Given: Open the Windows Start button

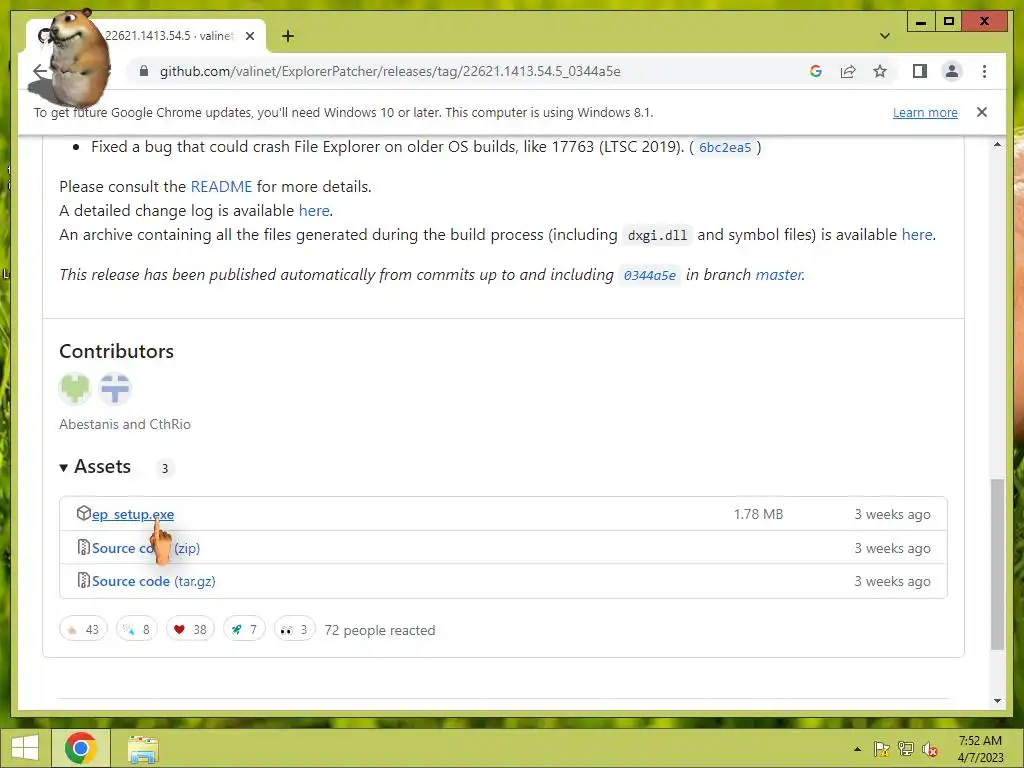Looking at the screenshot, I should pos(25,748).
